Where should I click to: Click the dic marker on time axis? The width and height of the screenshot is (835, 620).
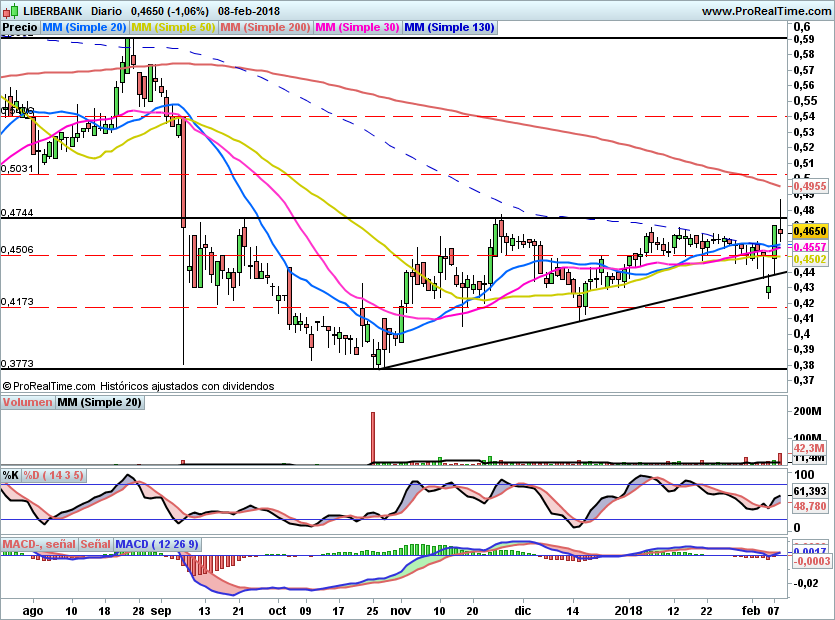pos(523,610)
